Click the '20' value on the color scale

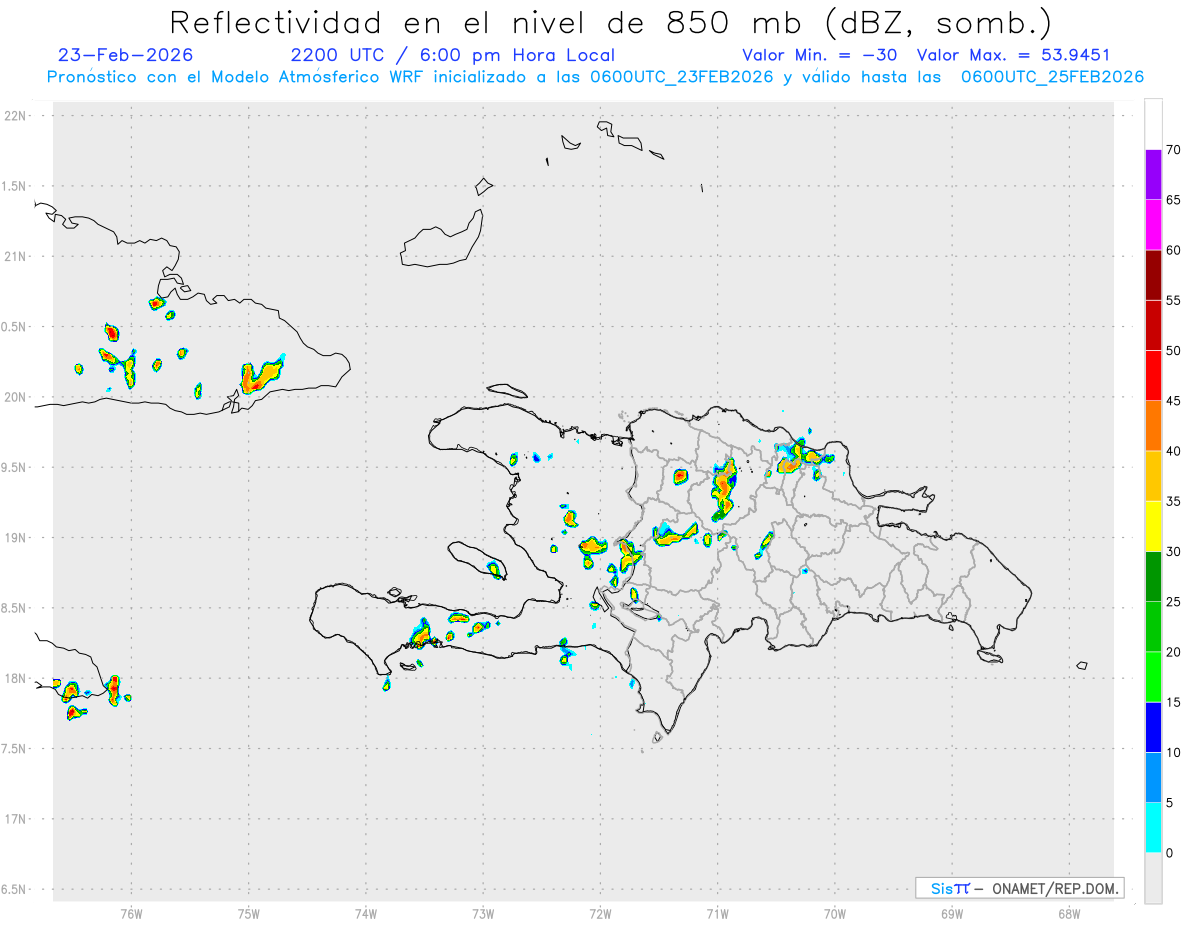(1173, 652)
